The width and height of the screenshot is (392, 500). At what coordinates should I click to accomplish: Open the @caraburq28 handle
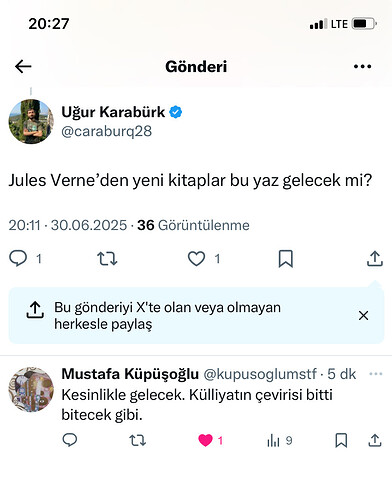click(x=106, y=131)
